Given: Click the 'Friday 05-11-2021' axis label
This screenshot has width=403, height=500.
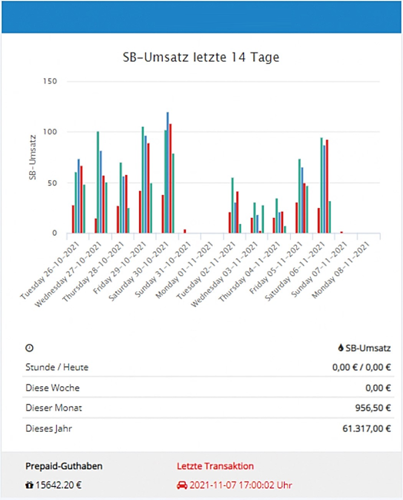Looking at the screenshot, I should [x=276, y=268].
